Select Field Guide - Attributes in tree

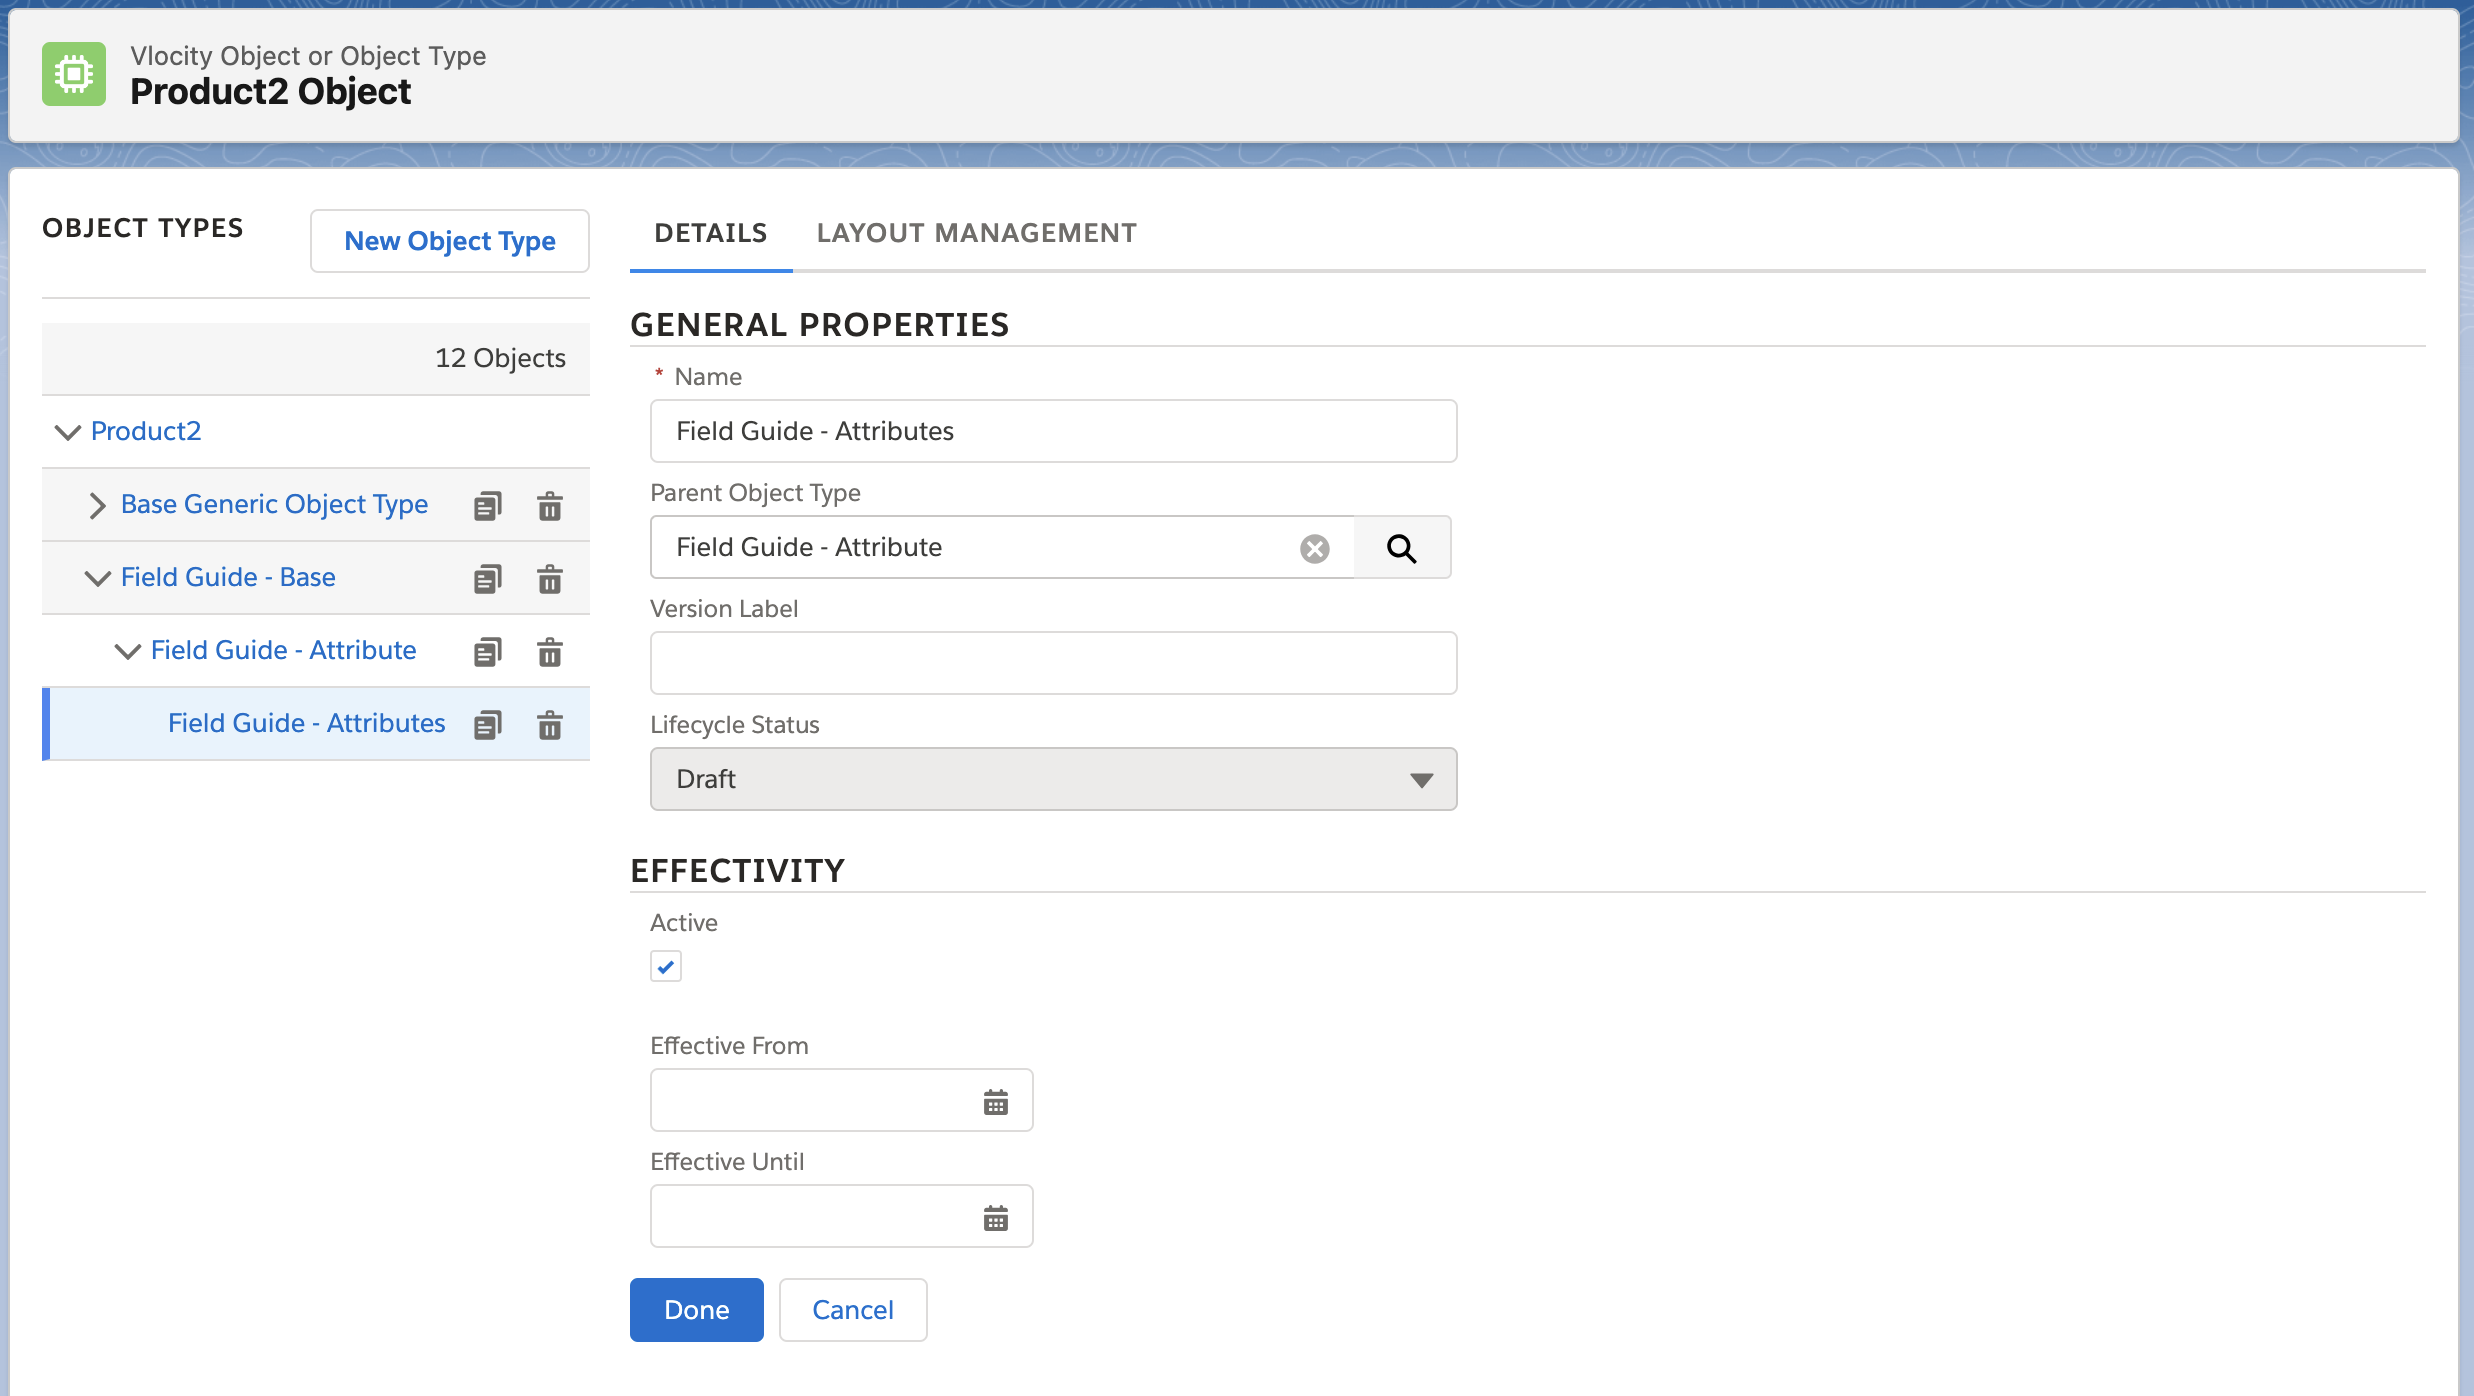pos(306,723)
